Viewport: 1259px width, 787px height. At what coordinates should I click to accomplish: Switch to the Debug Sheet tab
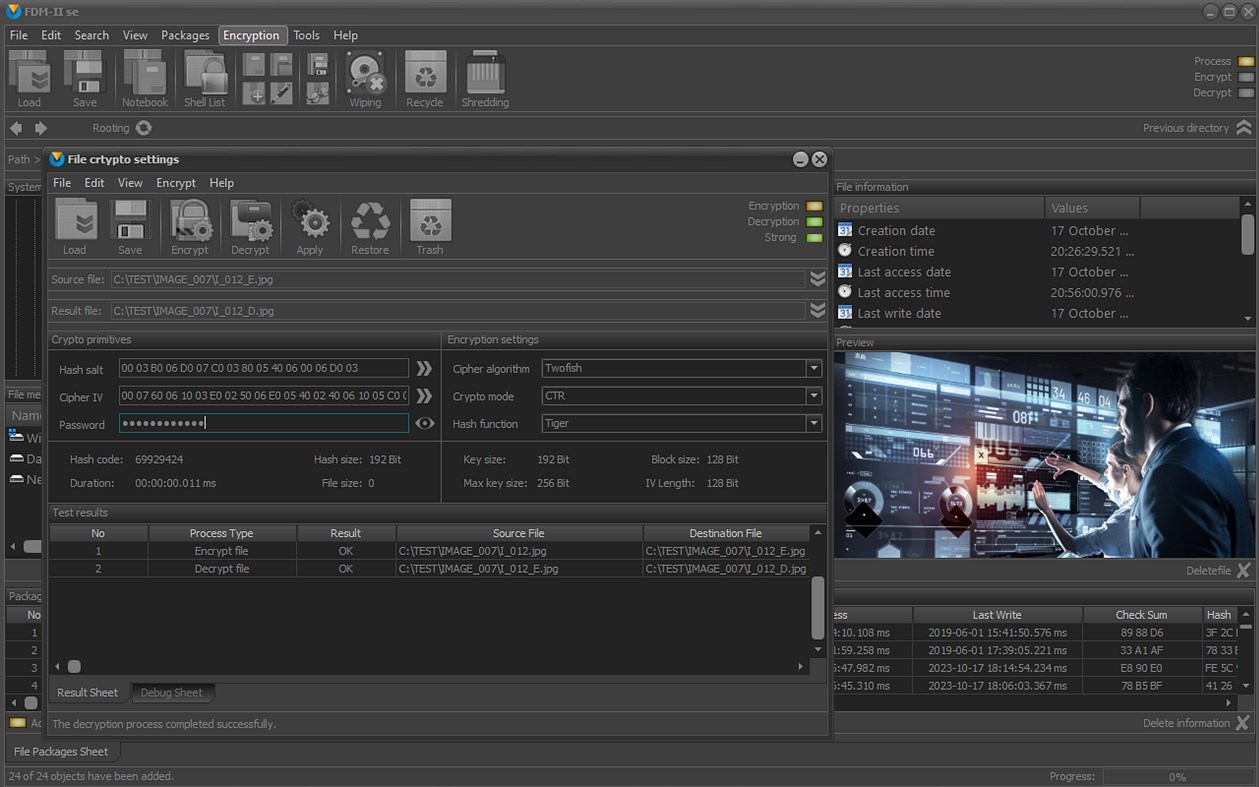point(171,692)
